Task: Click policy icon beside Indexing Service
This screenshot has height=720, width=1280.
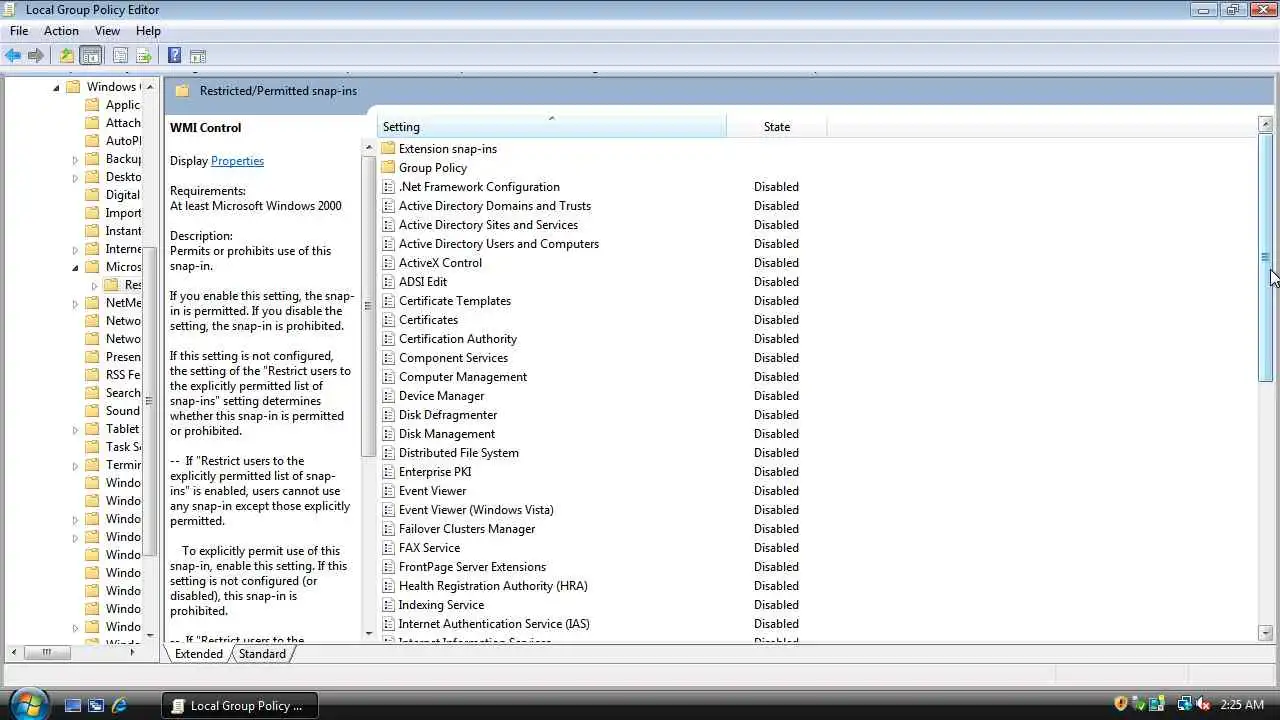Action: coord(389,605)
